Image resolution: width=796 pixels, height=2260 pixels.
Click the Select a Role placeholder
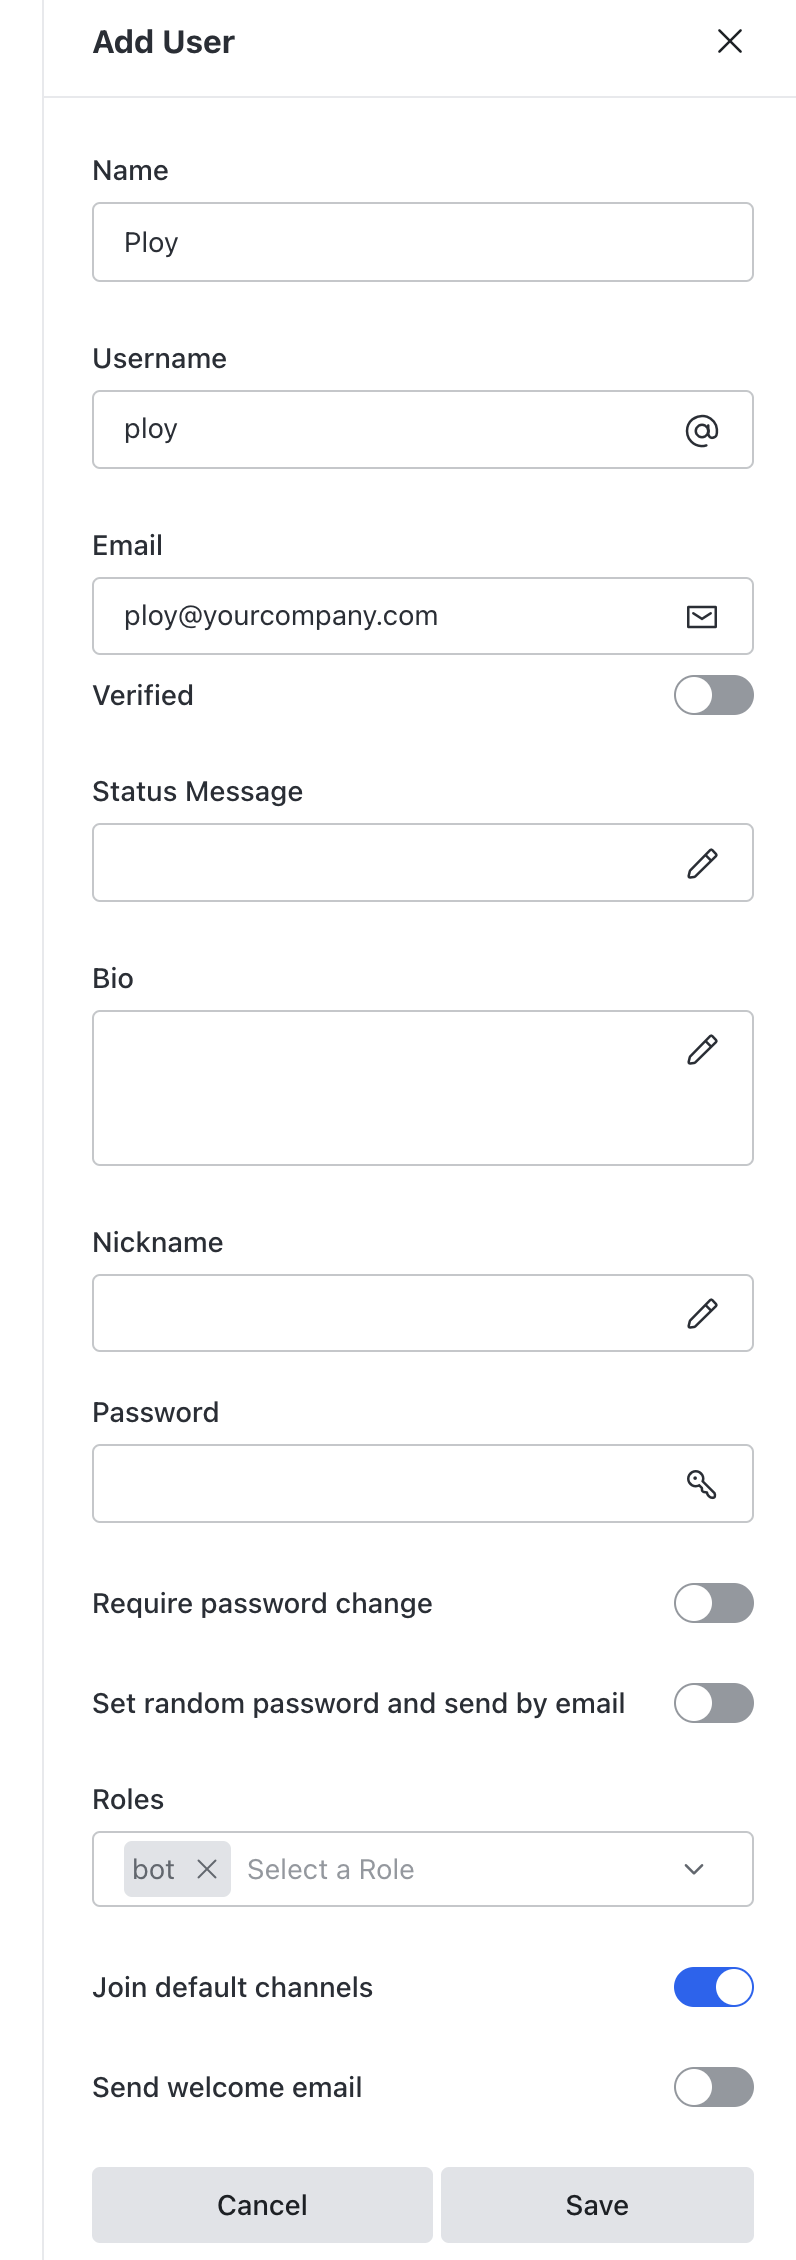(330, 1869)
